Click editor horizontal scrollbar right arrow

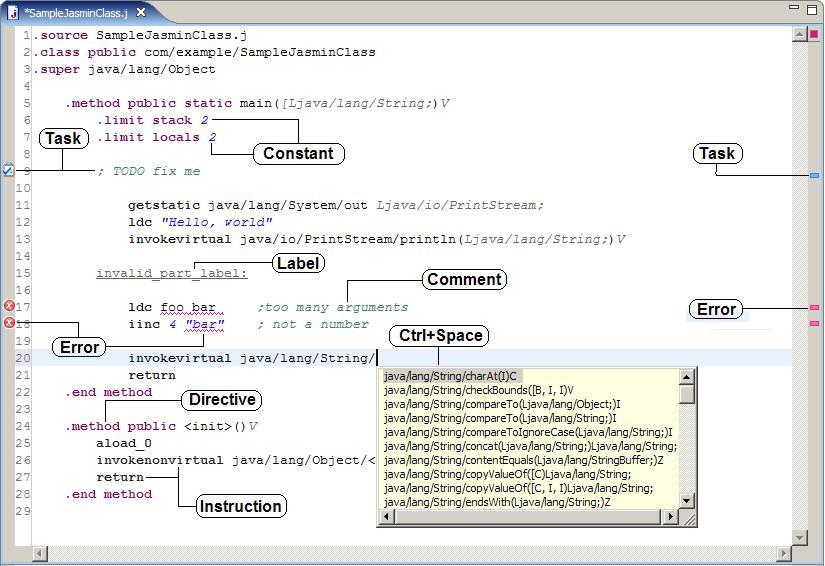[x=784, y=553]
